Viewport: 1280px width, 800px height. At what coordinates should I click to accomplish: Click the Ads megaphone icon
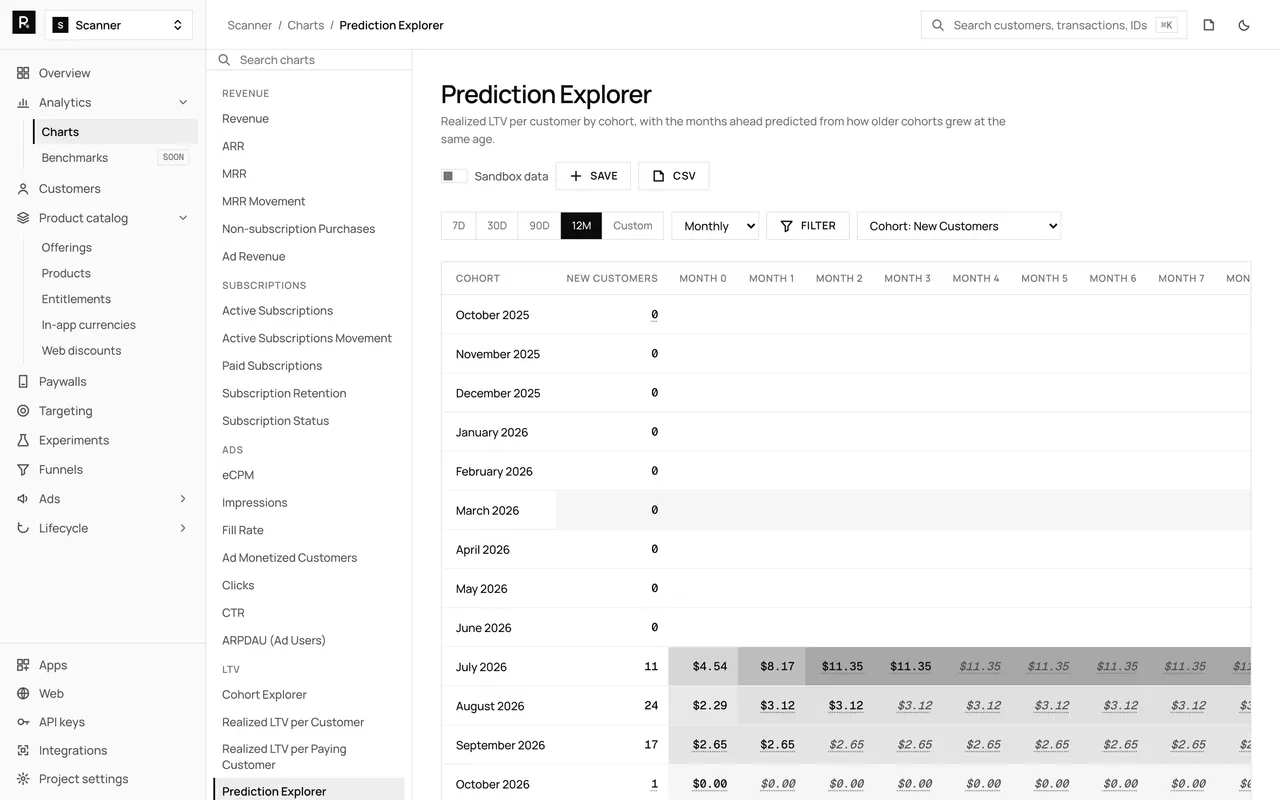tap(23, 499)
